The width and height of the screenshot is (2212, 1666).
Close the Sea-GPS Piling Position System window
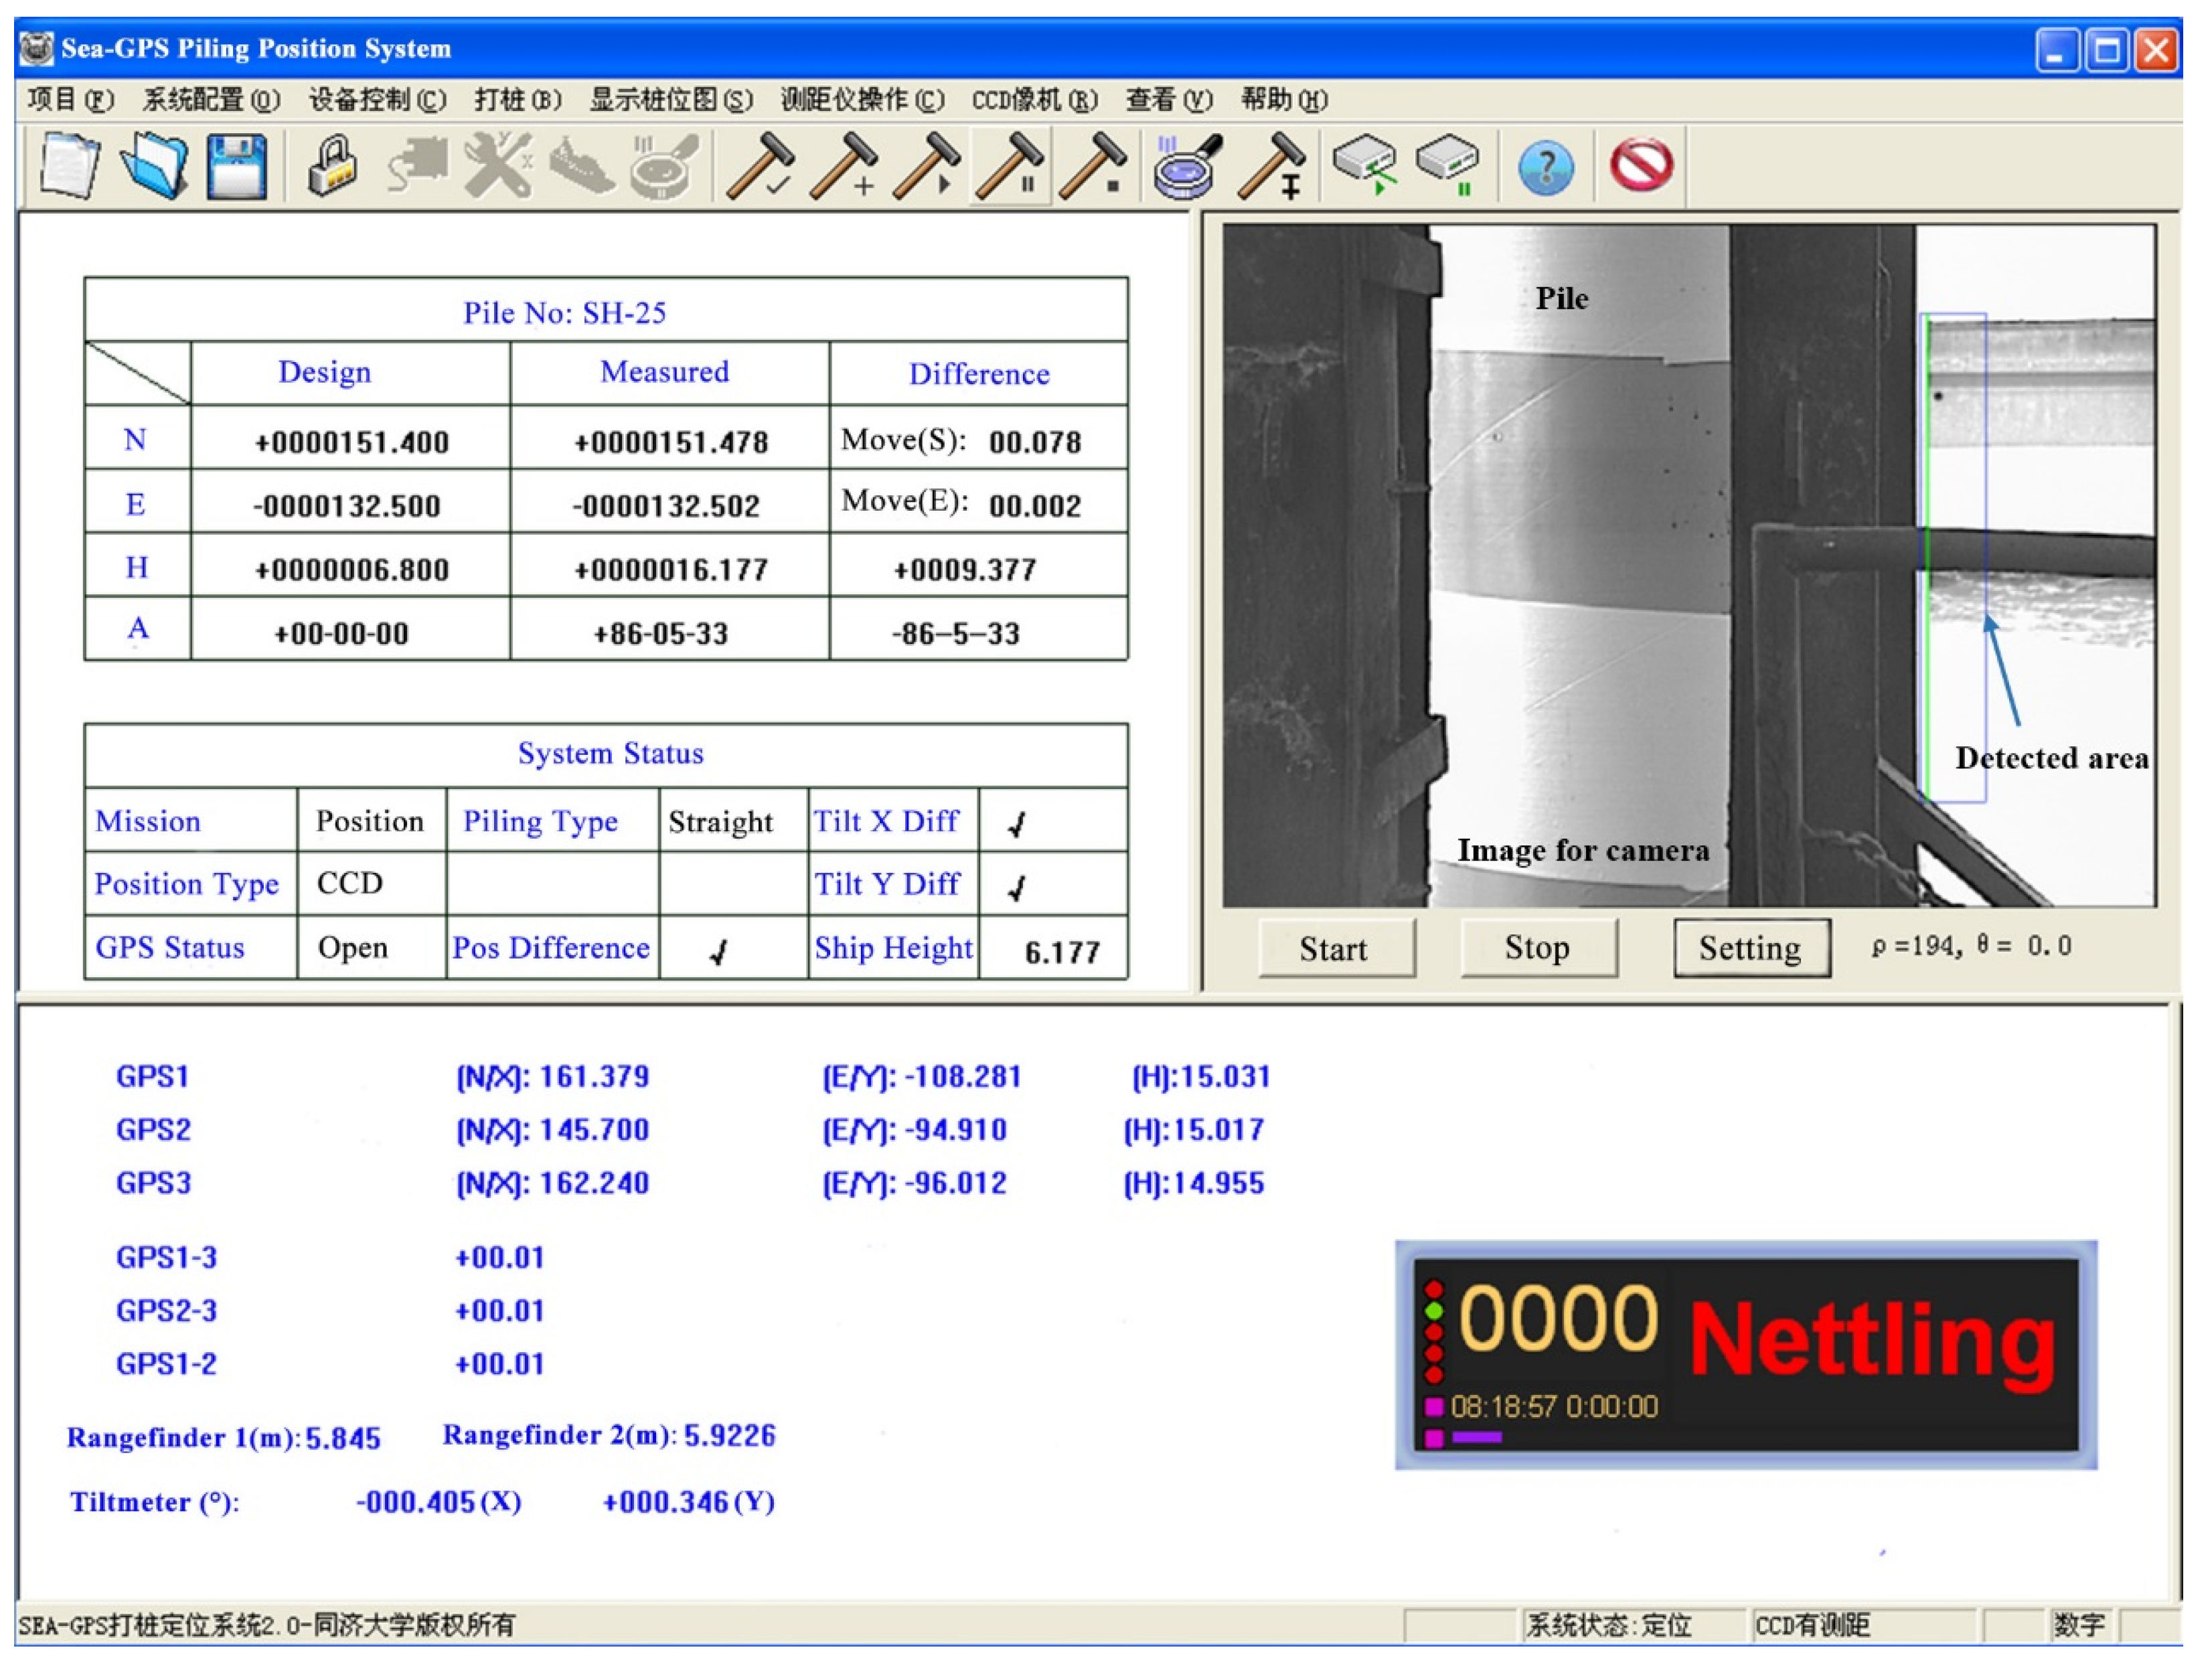point(2156,50)
